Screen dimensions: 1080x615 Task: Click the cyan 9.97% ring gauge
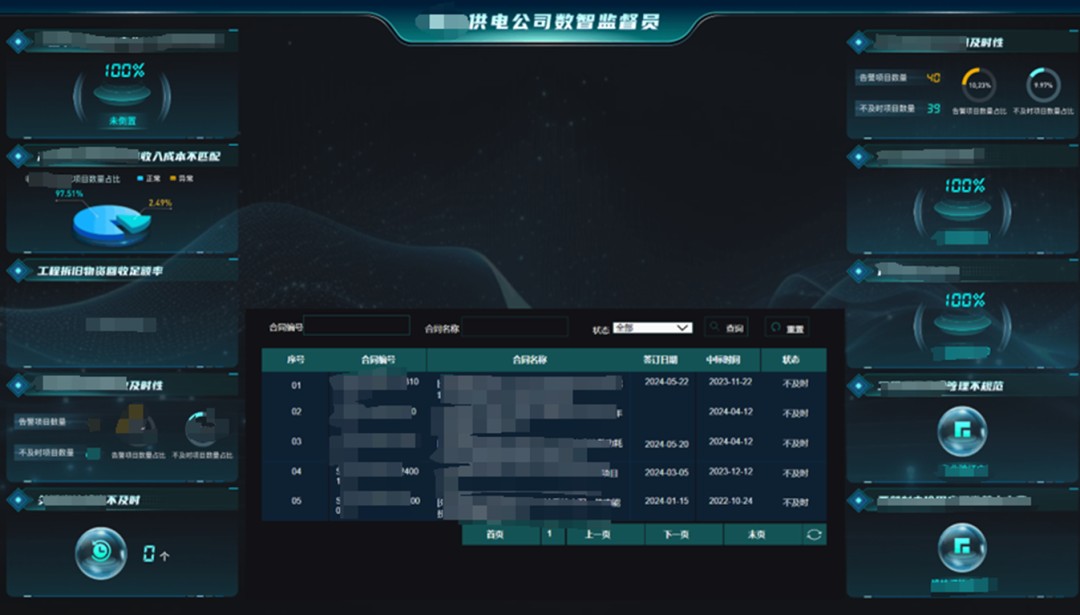click(1043, 85)
